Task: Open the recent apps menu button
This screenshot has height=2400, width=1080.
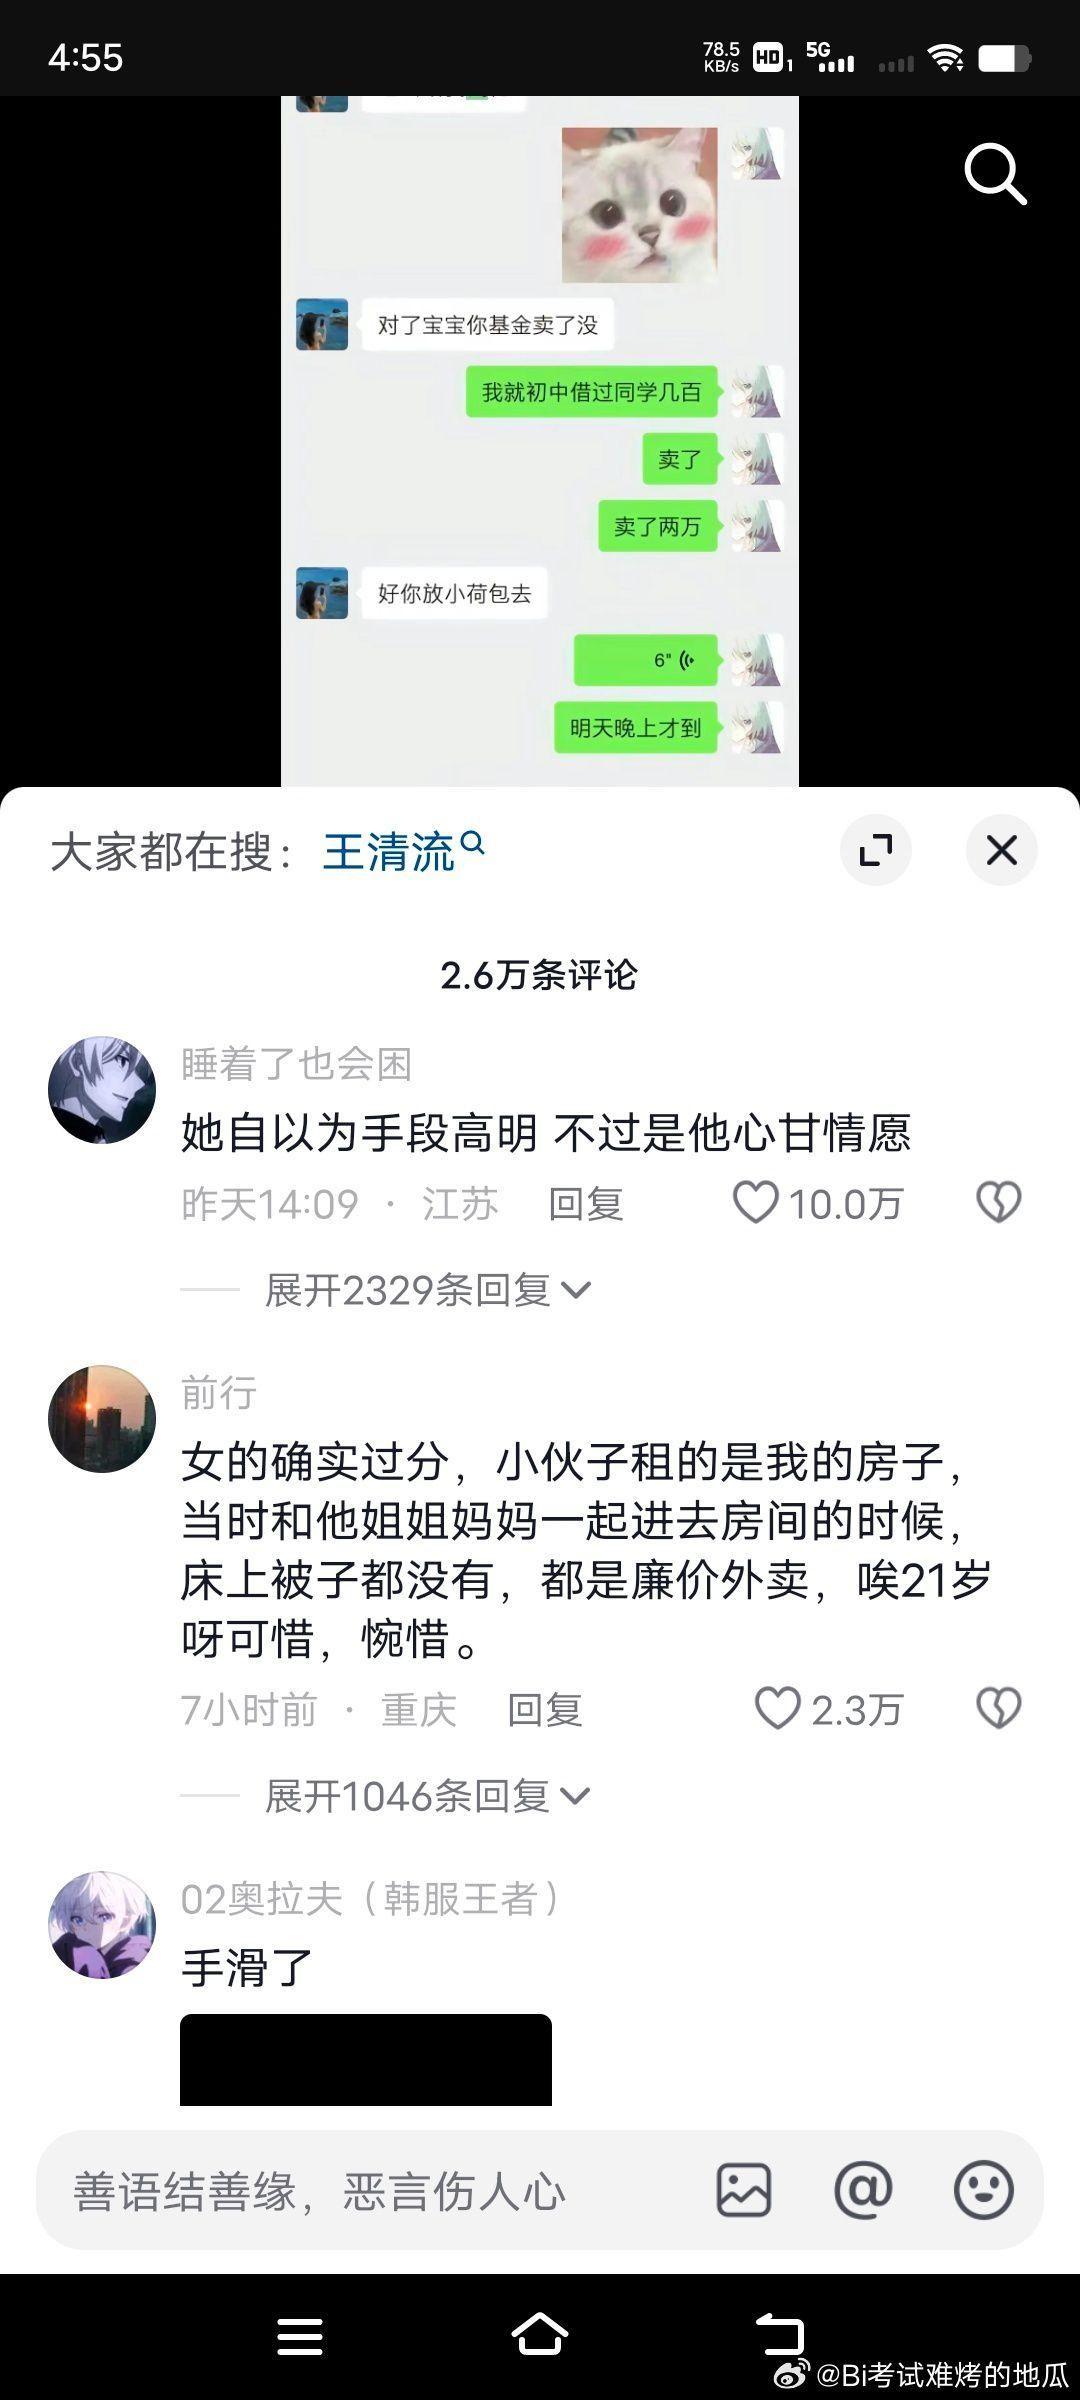Action: click(x=300, y=2337)
